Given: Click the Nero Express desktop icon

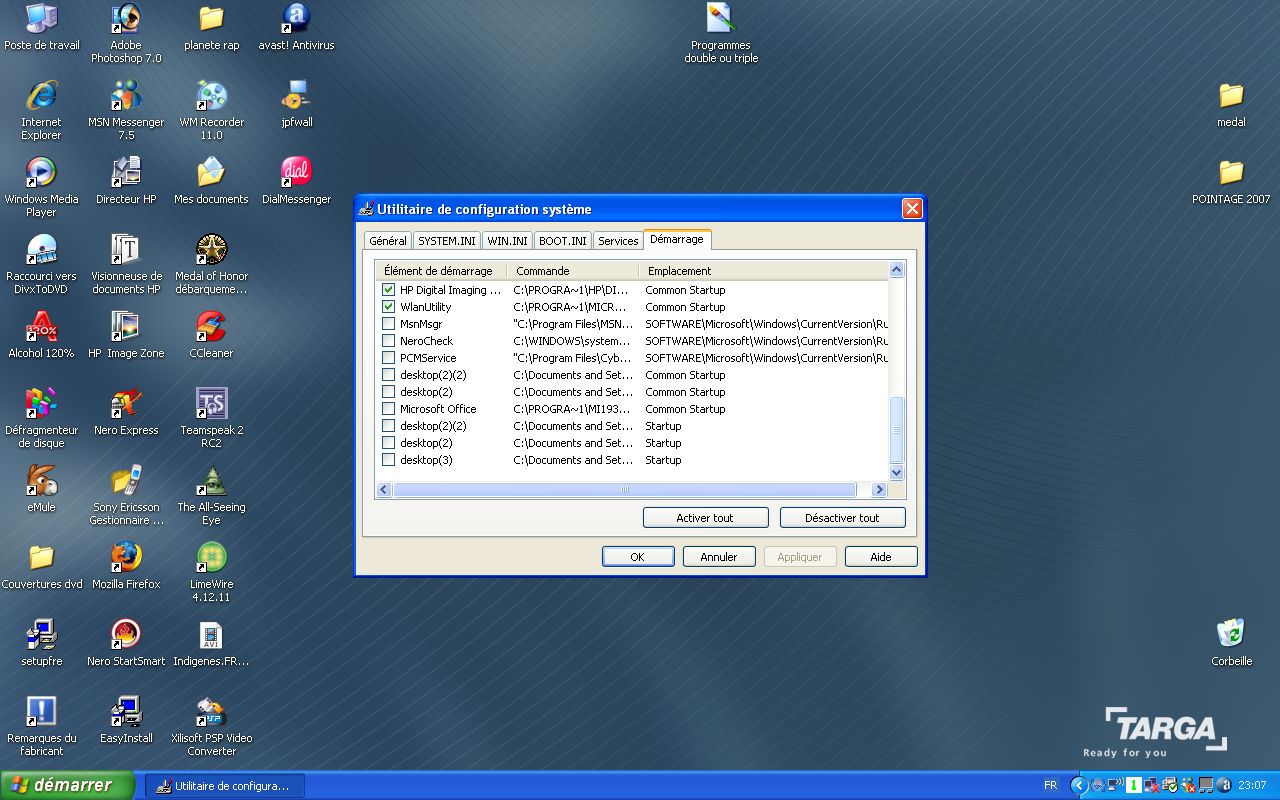Looking at the screenshot, I should click(126, 412).
